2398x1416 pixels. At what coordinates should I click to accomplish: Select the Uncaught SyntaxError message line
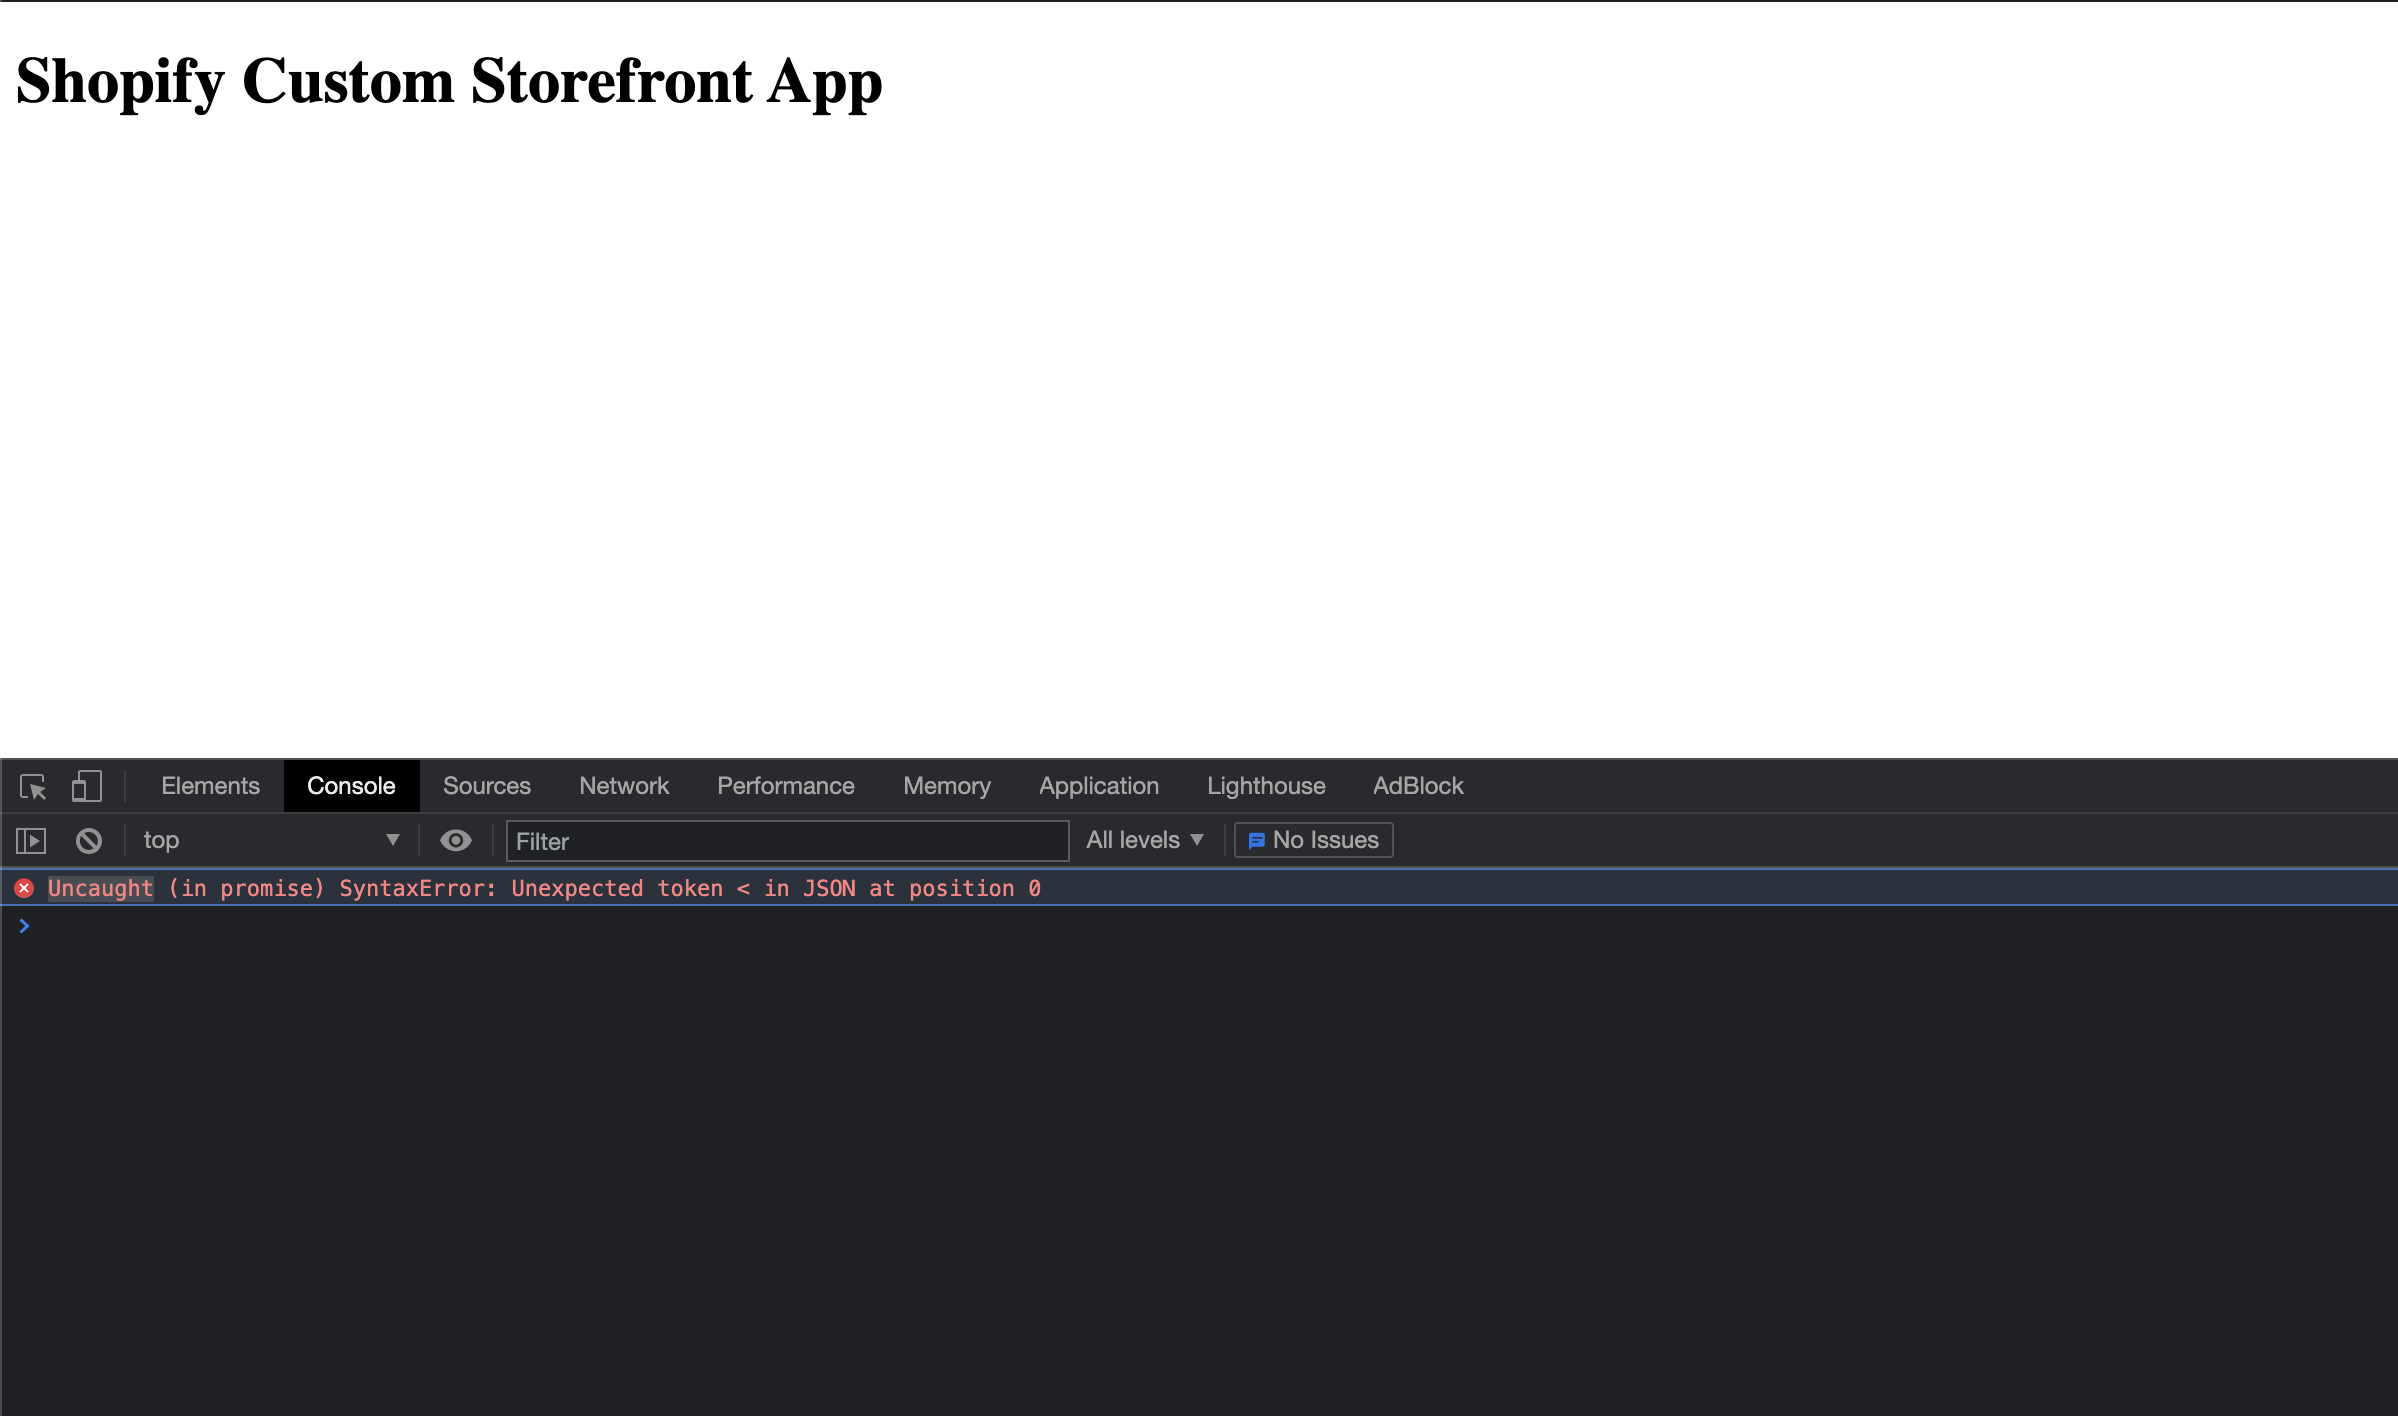pos(544,888)
